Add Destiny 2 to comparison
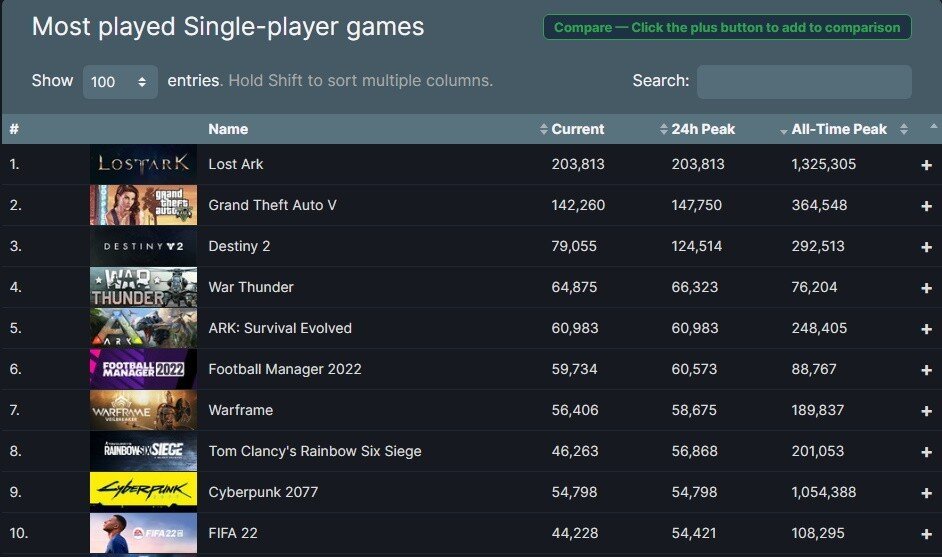The image size is (942, 557). [926, 247]
